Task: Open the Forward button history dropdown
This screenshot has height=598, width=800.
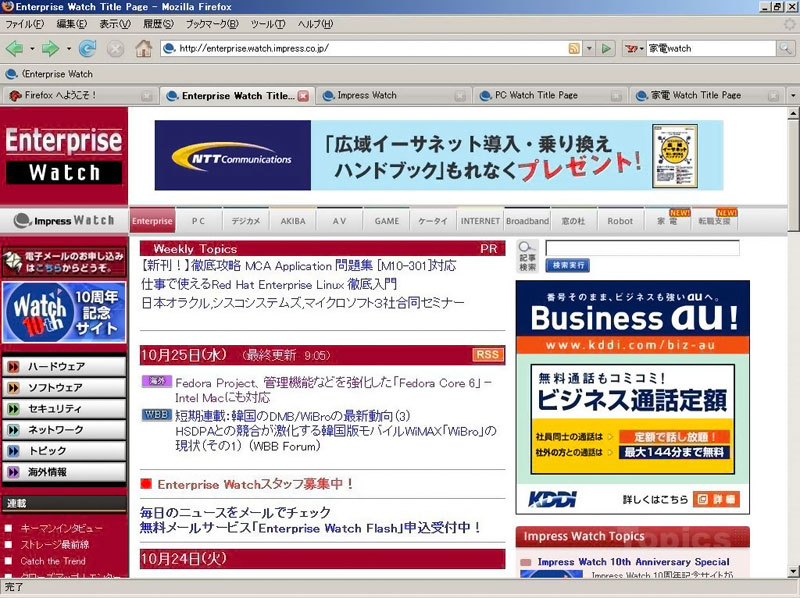Action: (x=68, y=49)
